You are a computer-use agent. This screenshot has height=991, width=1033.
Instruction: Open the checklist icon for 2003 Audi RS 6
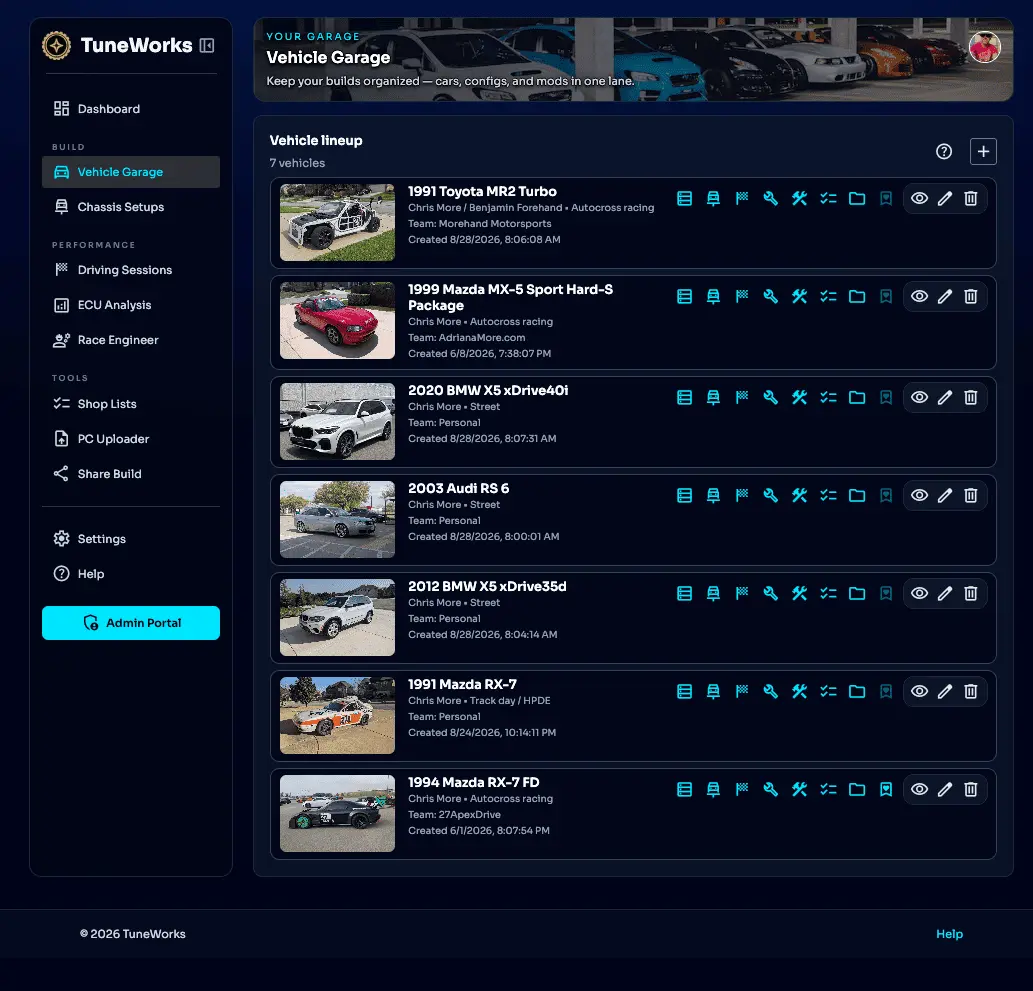(x=828, y=496)
